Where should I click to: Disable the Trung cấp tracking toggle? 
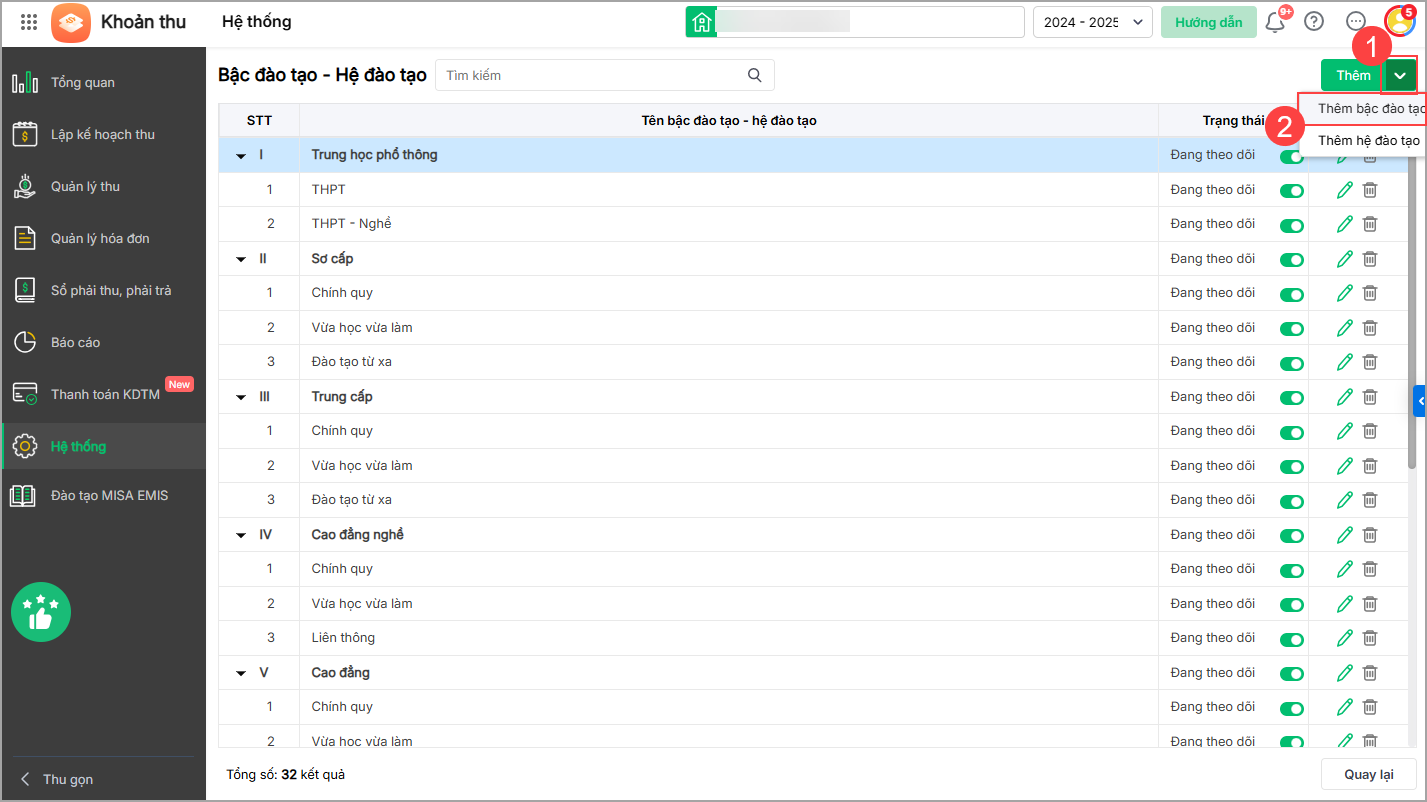[1292, 397]
